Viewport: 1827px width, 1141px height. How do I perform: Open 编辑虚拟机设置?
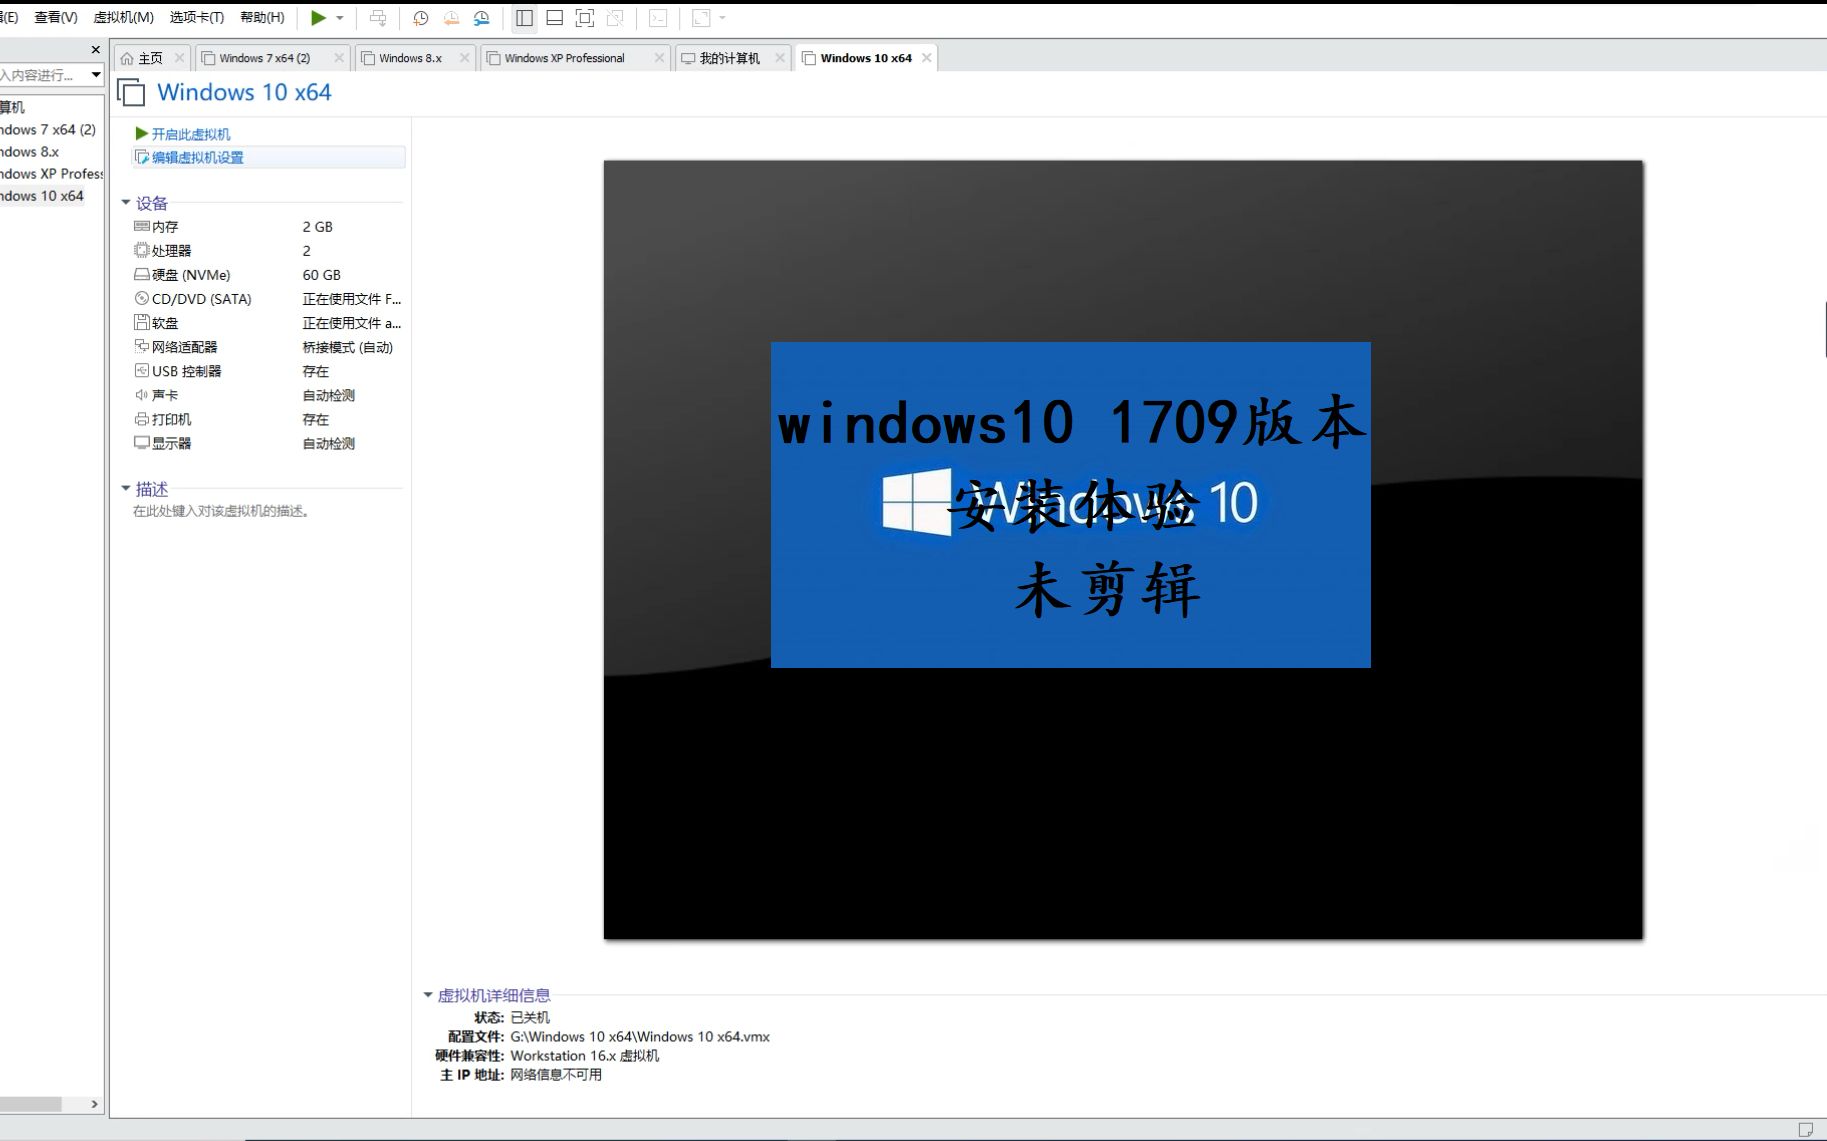coord(198,157)
